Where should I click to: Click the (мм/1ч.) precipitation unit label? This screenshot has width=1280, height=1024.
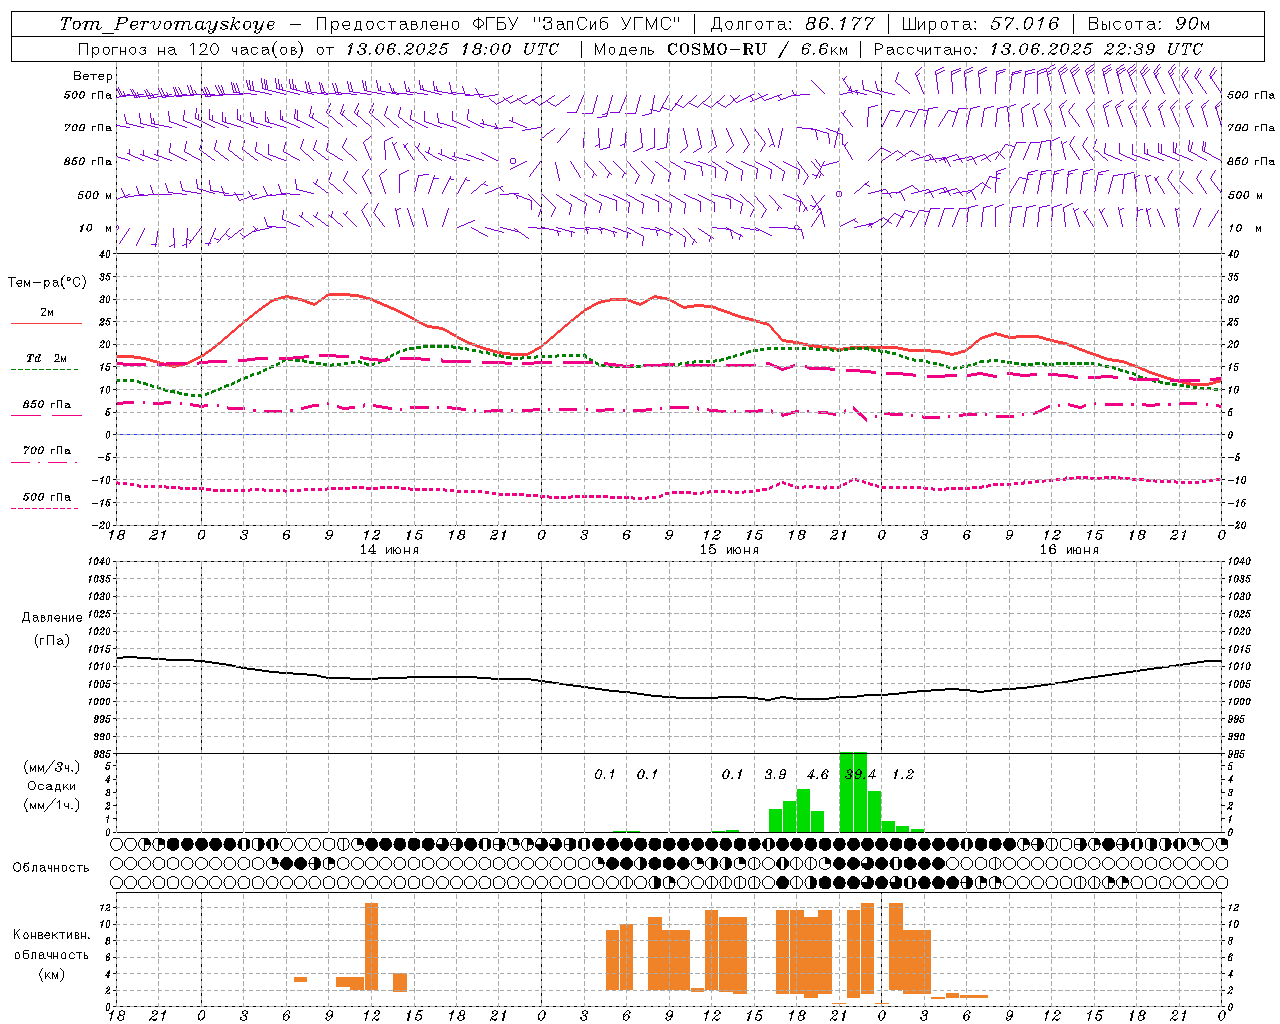click(51, 805)
